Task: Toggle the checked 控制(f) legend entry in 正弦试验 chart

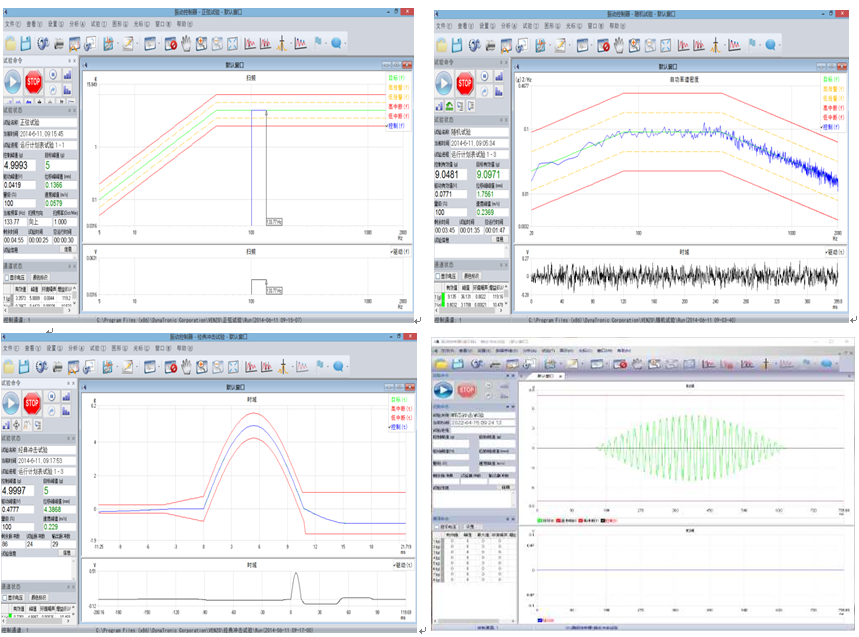Action: (x=395, y=126)
